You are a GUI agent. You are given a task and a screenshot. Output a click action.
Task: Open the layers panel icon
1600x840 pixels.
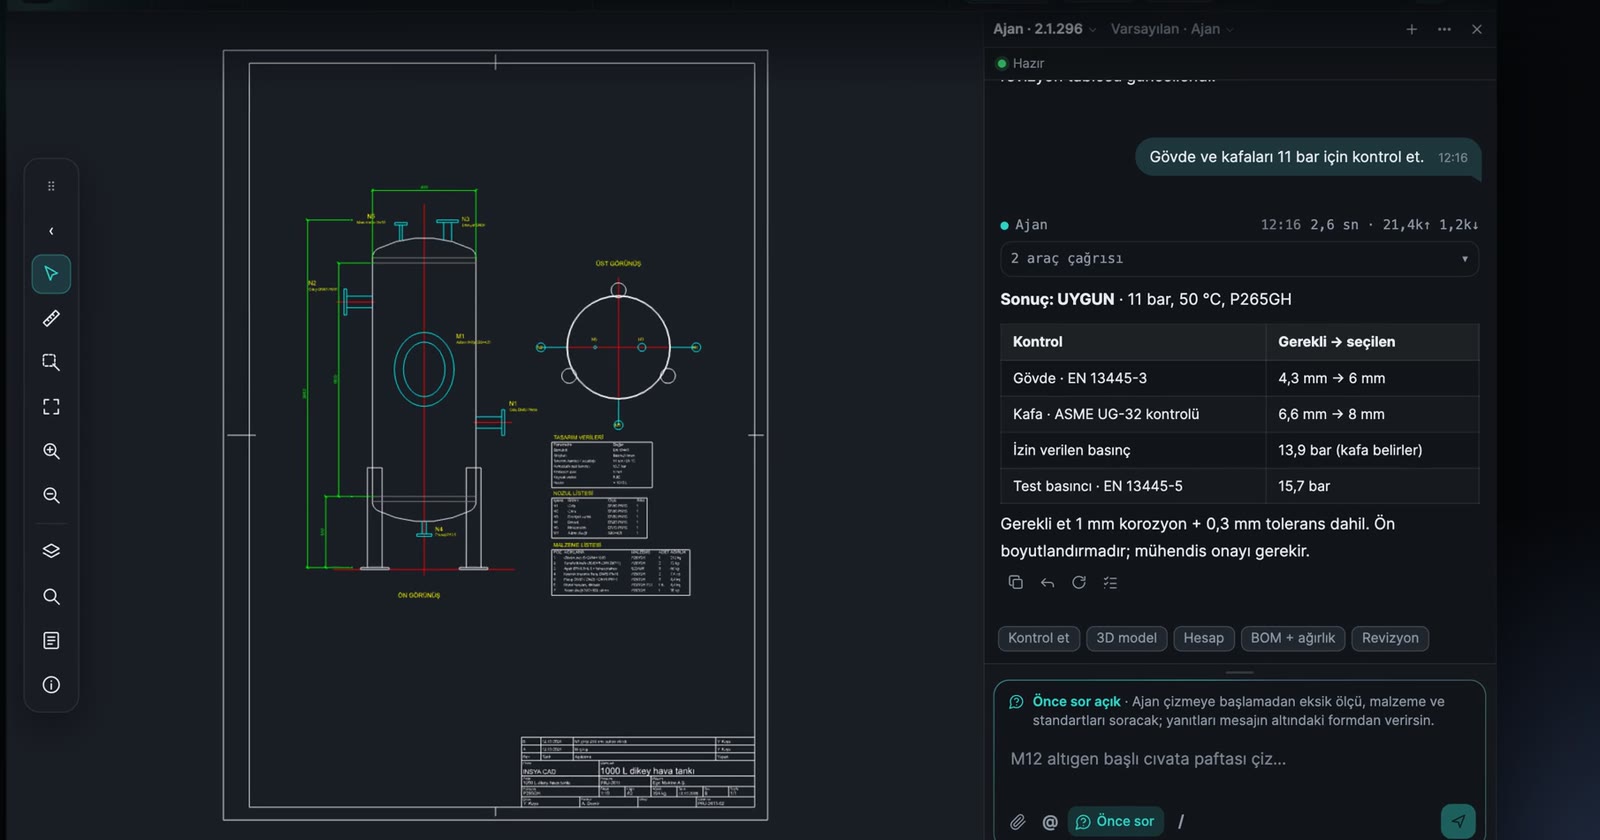pyautogui.click(x=51, y=551)
